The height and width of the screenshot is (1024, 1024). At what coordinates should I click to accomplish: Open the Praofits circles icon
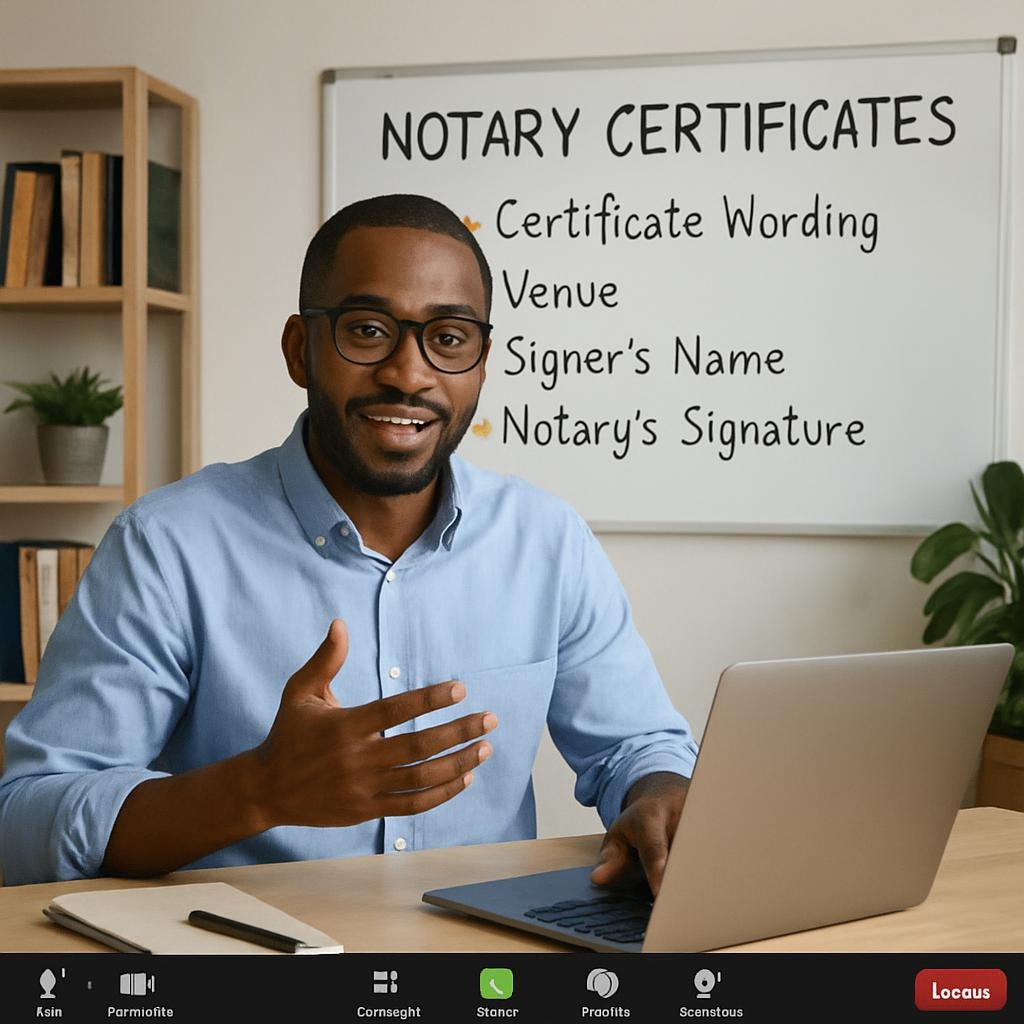click(x=602, y=983)
